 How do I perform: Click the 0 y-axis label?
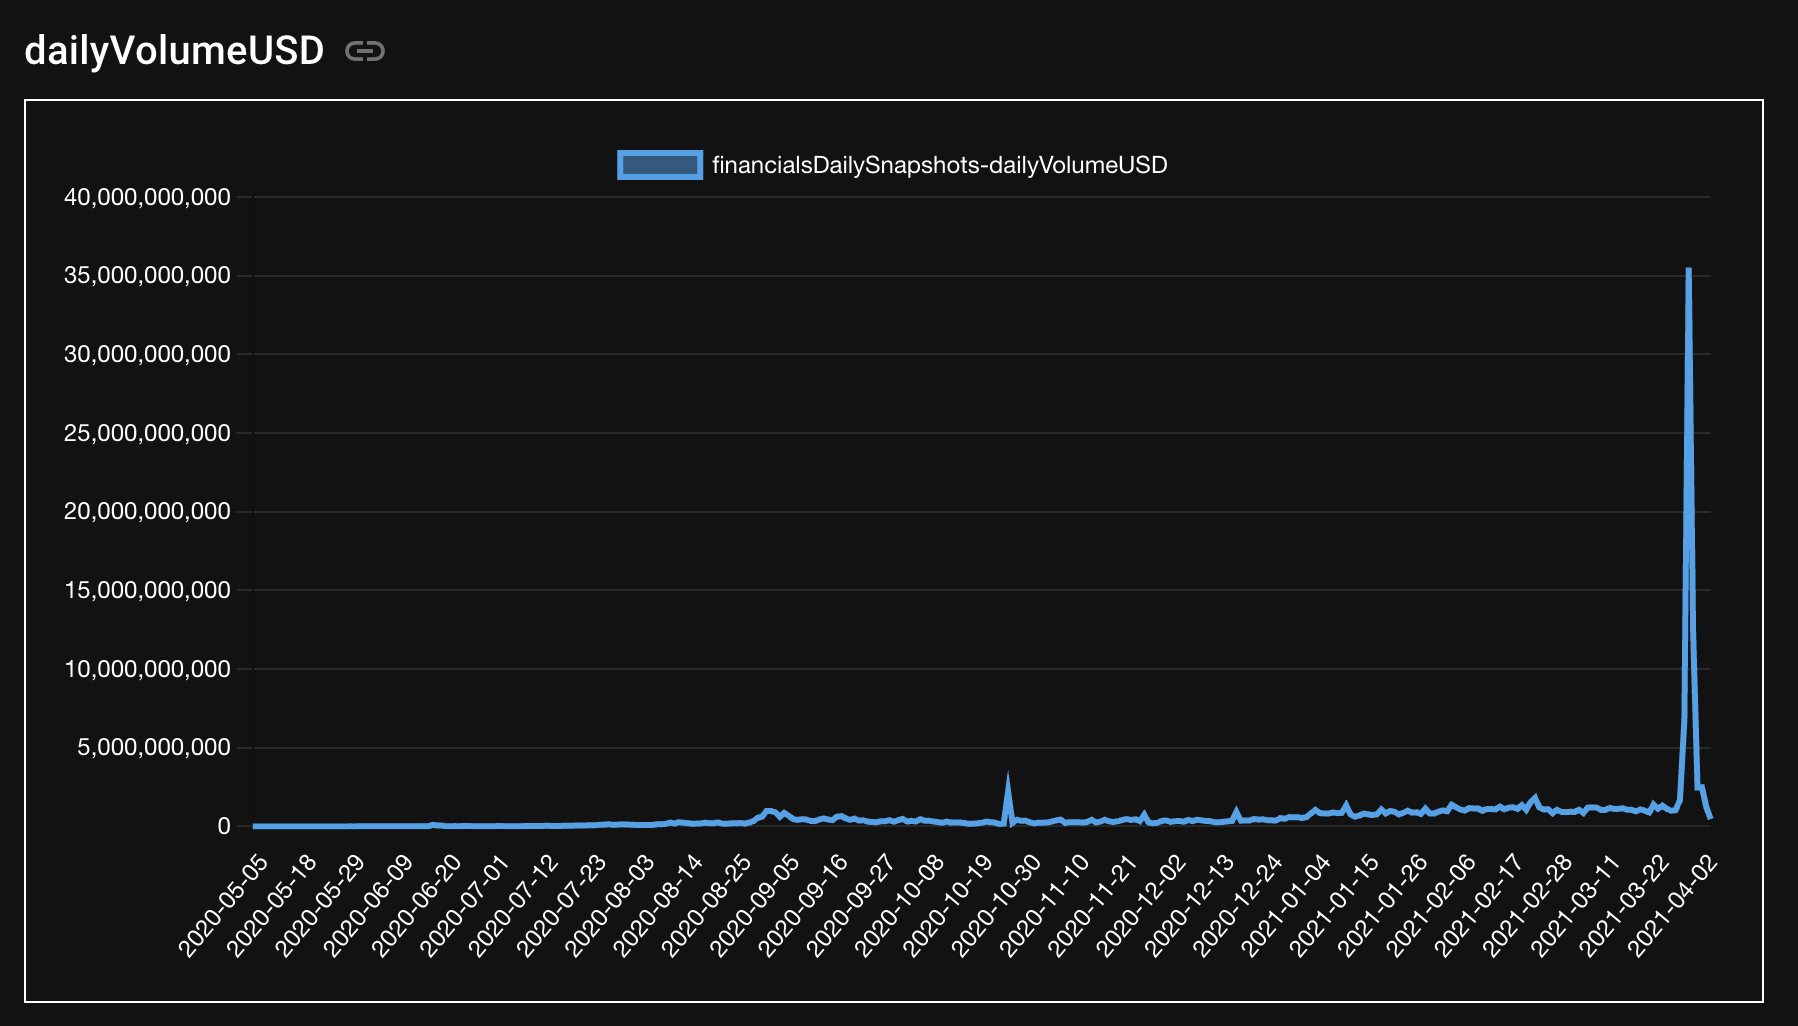224,826
